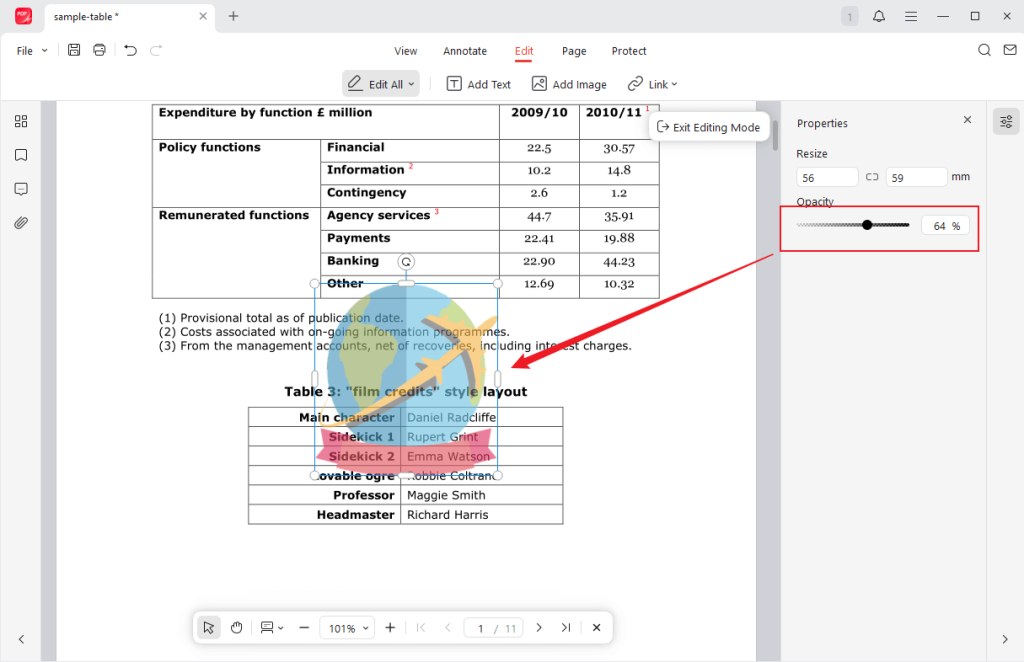The width and height of the screenshot is (1024, 662).
Task: Open the File menu
Action: pyautogui.click(x=27, y=50)
